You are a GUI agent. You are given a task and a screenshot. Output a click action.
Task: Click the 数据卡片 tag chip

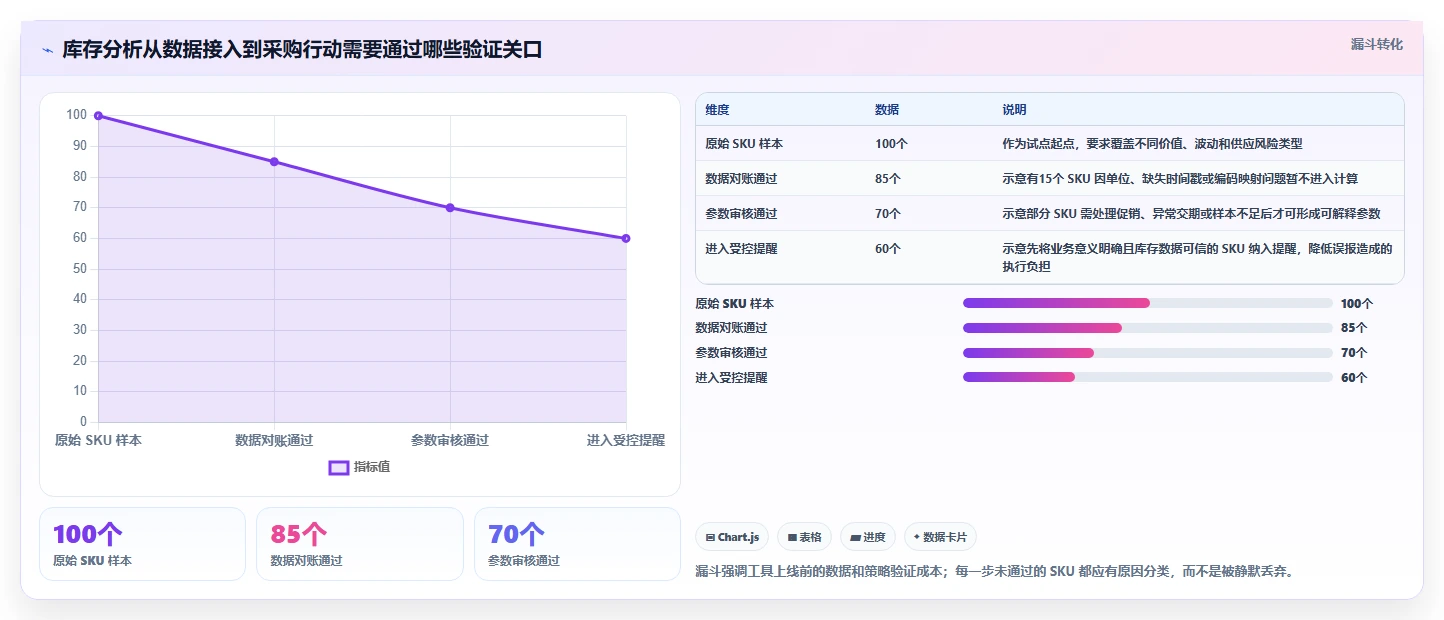click(940, 537)
